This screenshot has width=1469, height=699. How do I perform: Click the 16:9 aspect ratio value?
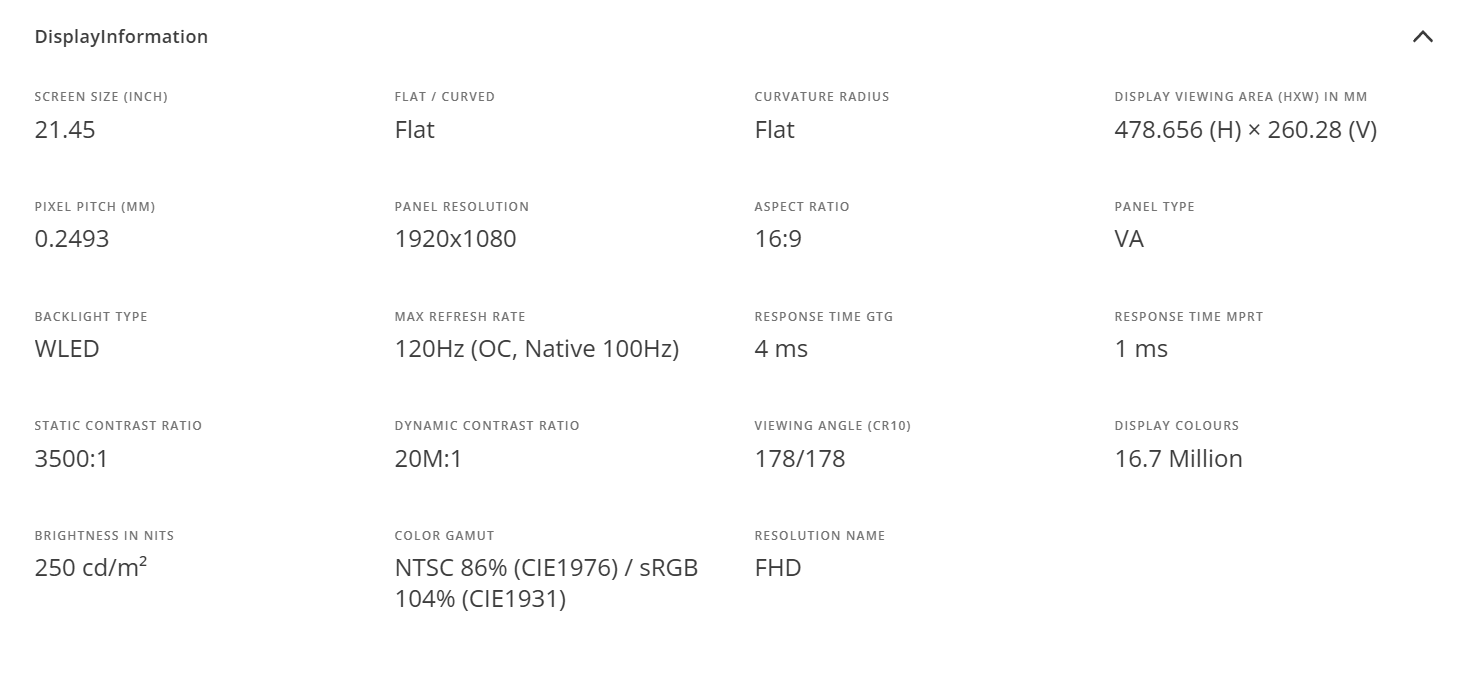778,239
